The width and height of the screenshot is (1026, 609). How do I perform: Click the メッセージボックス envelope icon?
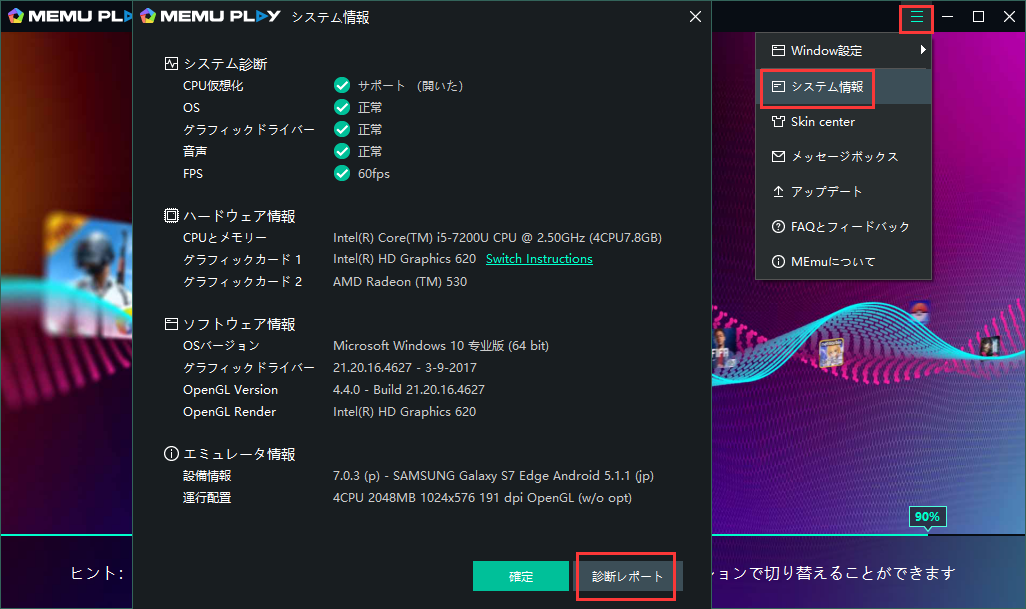point(777,157)
